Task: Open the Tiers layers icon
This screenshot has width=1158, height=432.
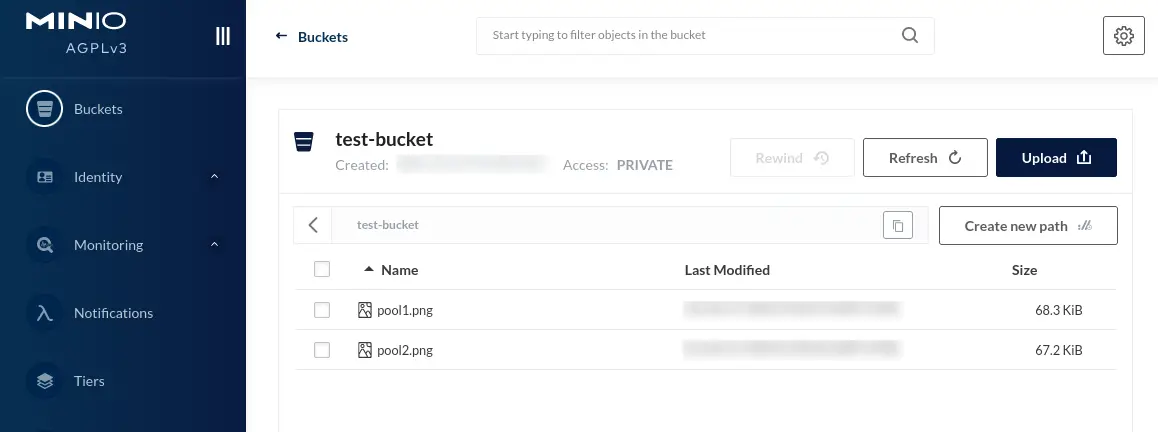Action: pyautogui.click(x=44, y=381)
